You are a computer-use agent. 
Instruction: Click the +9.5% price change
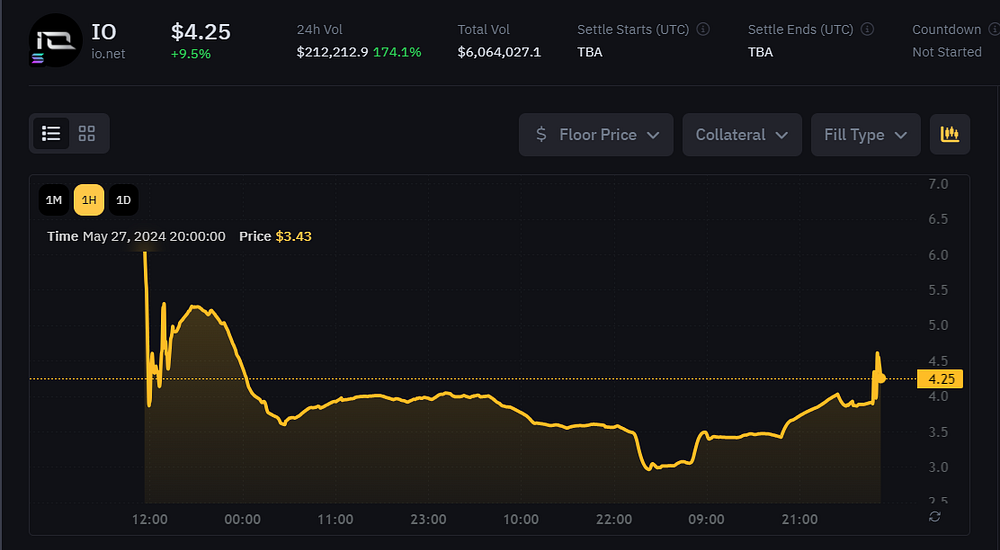[191, 54]
